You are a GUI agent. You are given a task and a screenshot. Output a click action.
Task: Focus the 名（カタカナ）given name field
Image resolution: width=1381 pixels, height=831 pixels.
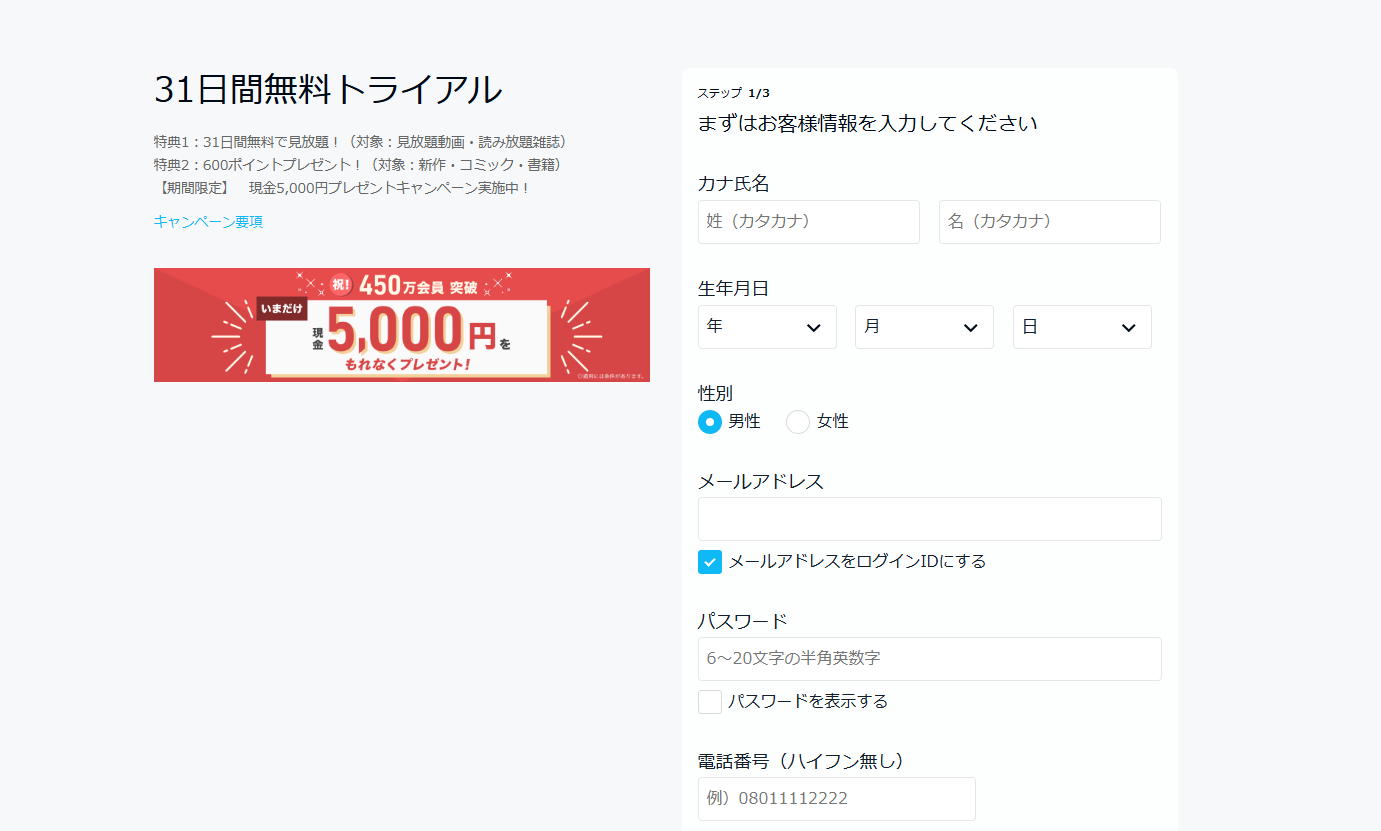pyautogui.click(x=1049, y=221)
